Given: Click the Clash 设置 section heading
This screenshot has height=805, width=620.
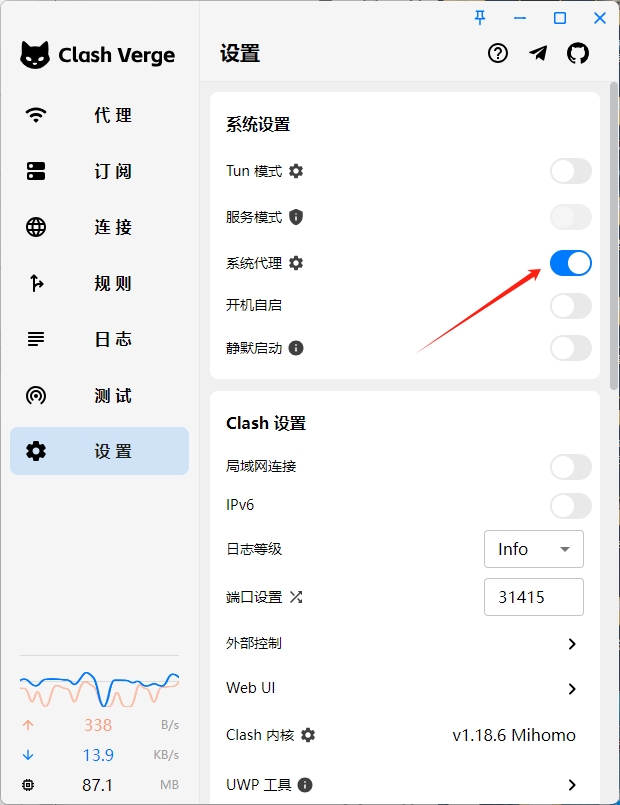Looking at the screenshot, I should pos(266,423).
